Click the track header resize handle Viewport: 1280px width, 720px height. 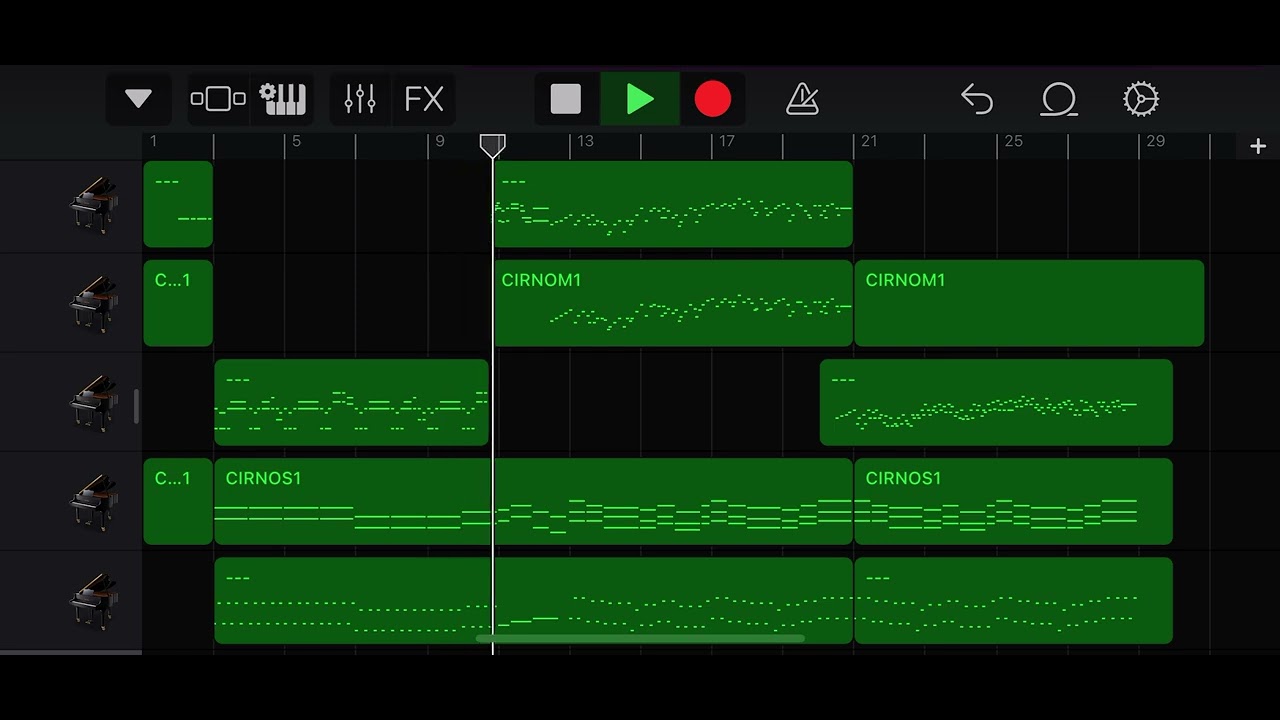136,406
